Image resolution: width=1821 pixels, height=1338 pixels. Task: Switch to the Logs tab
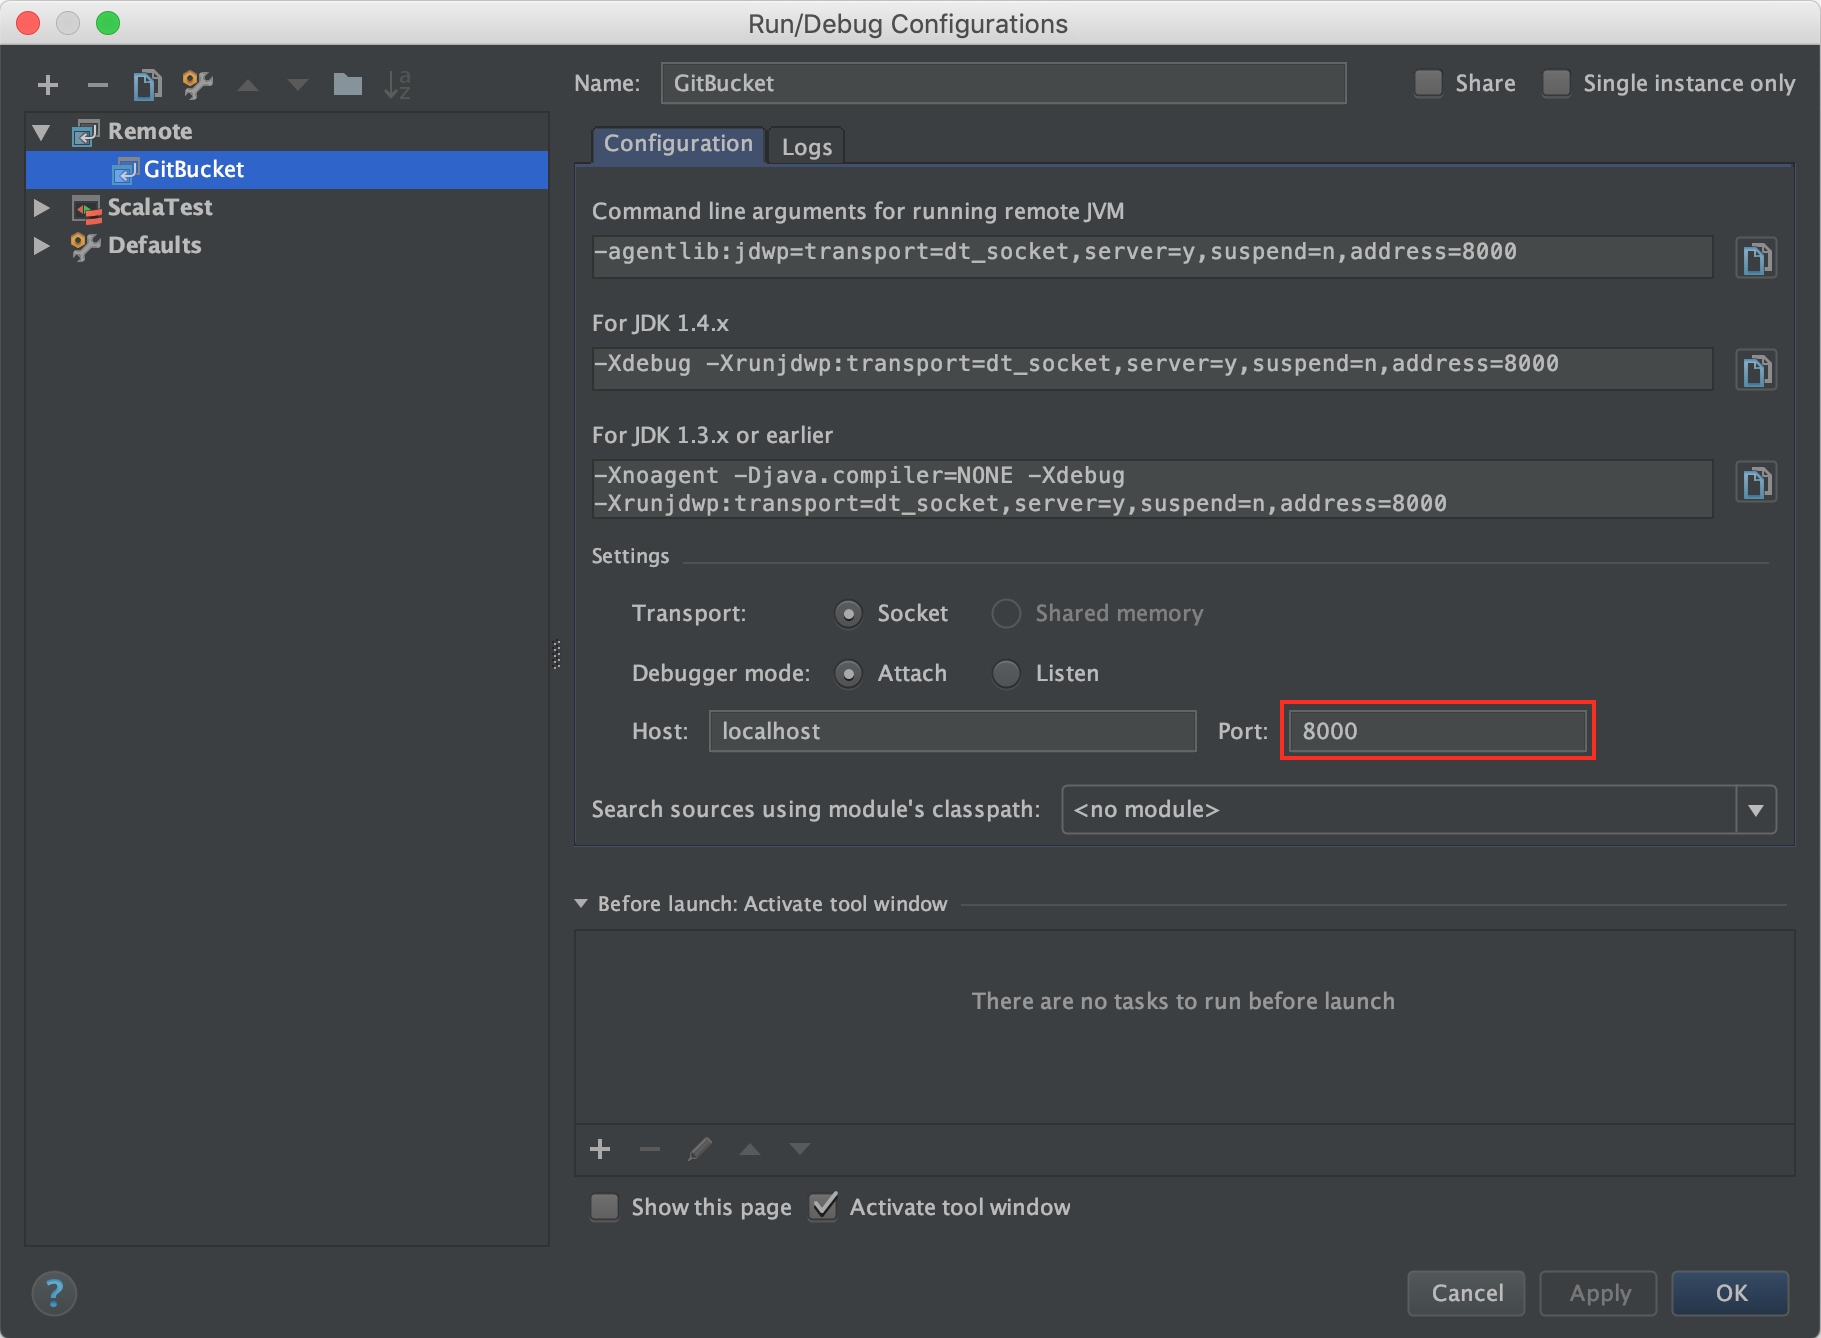point(806,146)
